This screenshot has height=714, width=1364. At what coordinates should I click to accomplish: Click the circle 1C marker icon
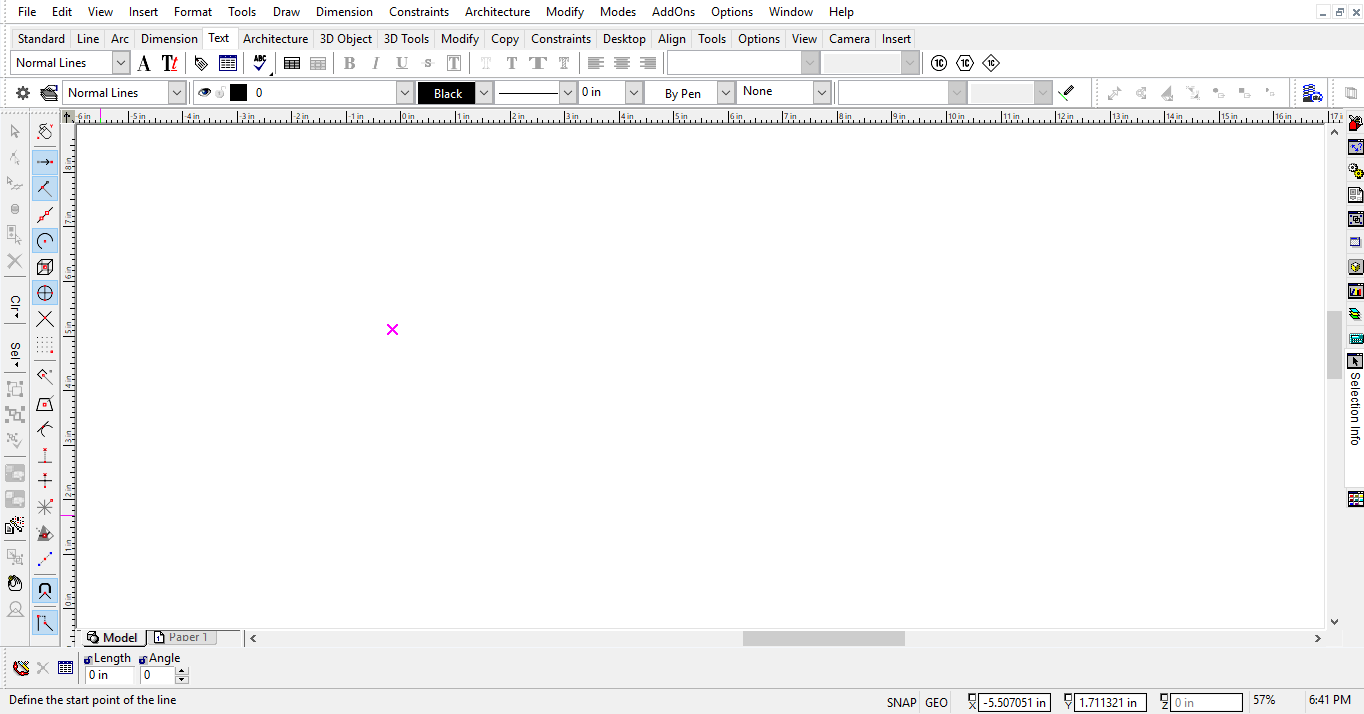point(939,63)
